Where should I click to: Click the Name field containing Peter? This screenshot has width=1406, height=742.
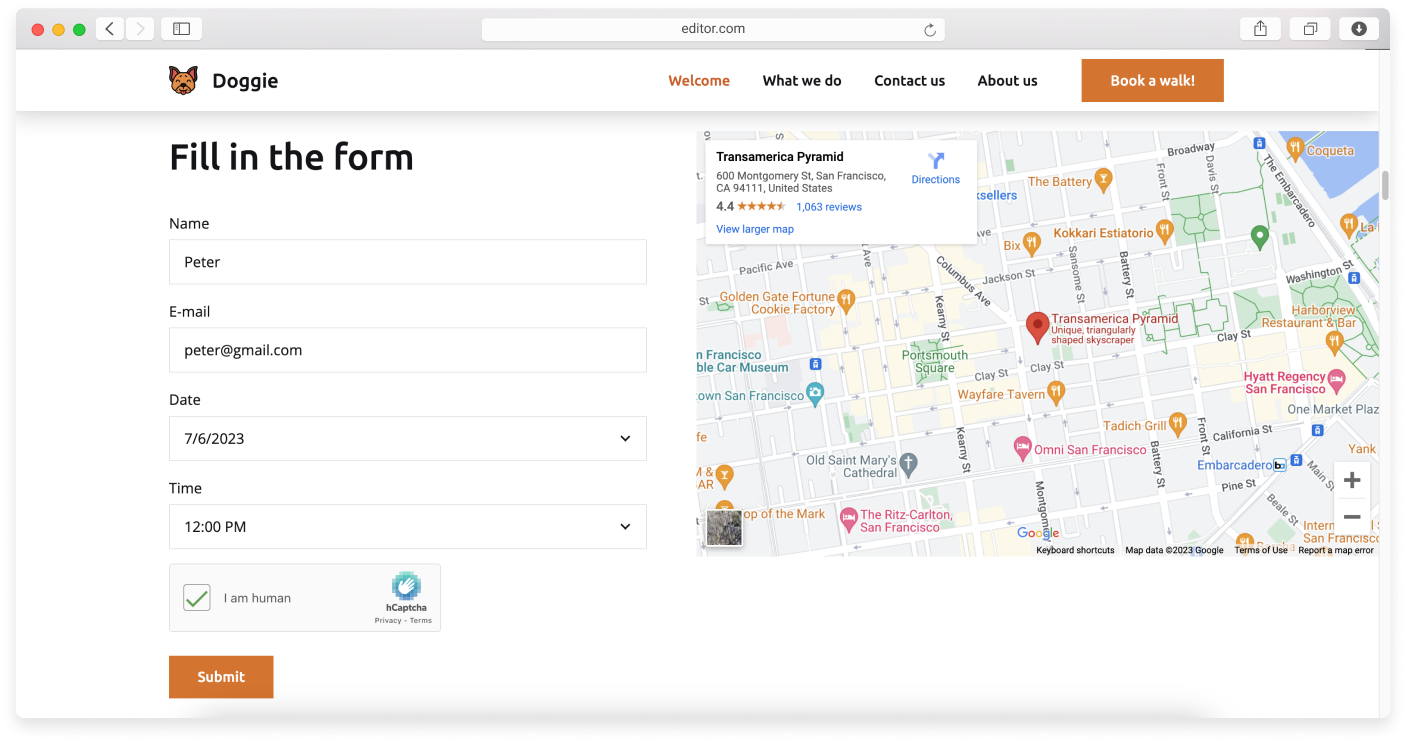408,262
